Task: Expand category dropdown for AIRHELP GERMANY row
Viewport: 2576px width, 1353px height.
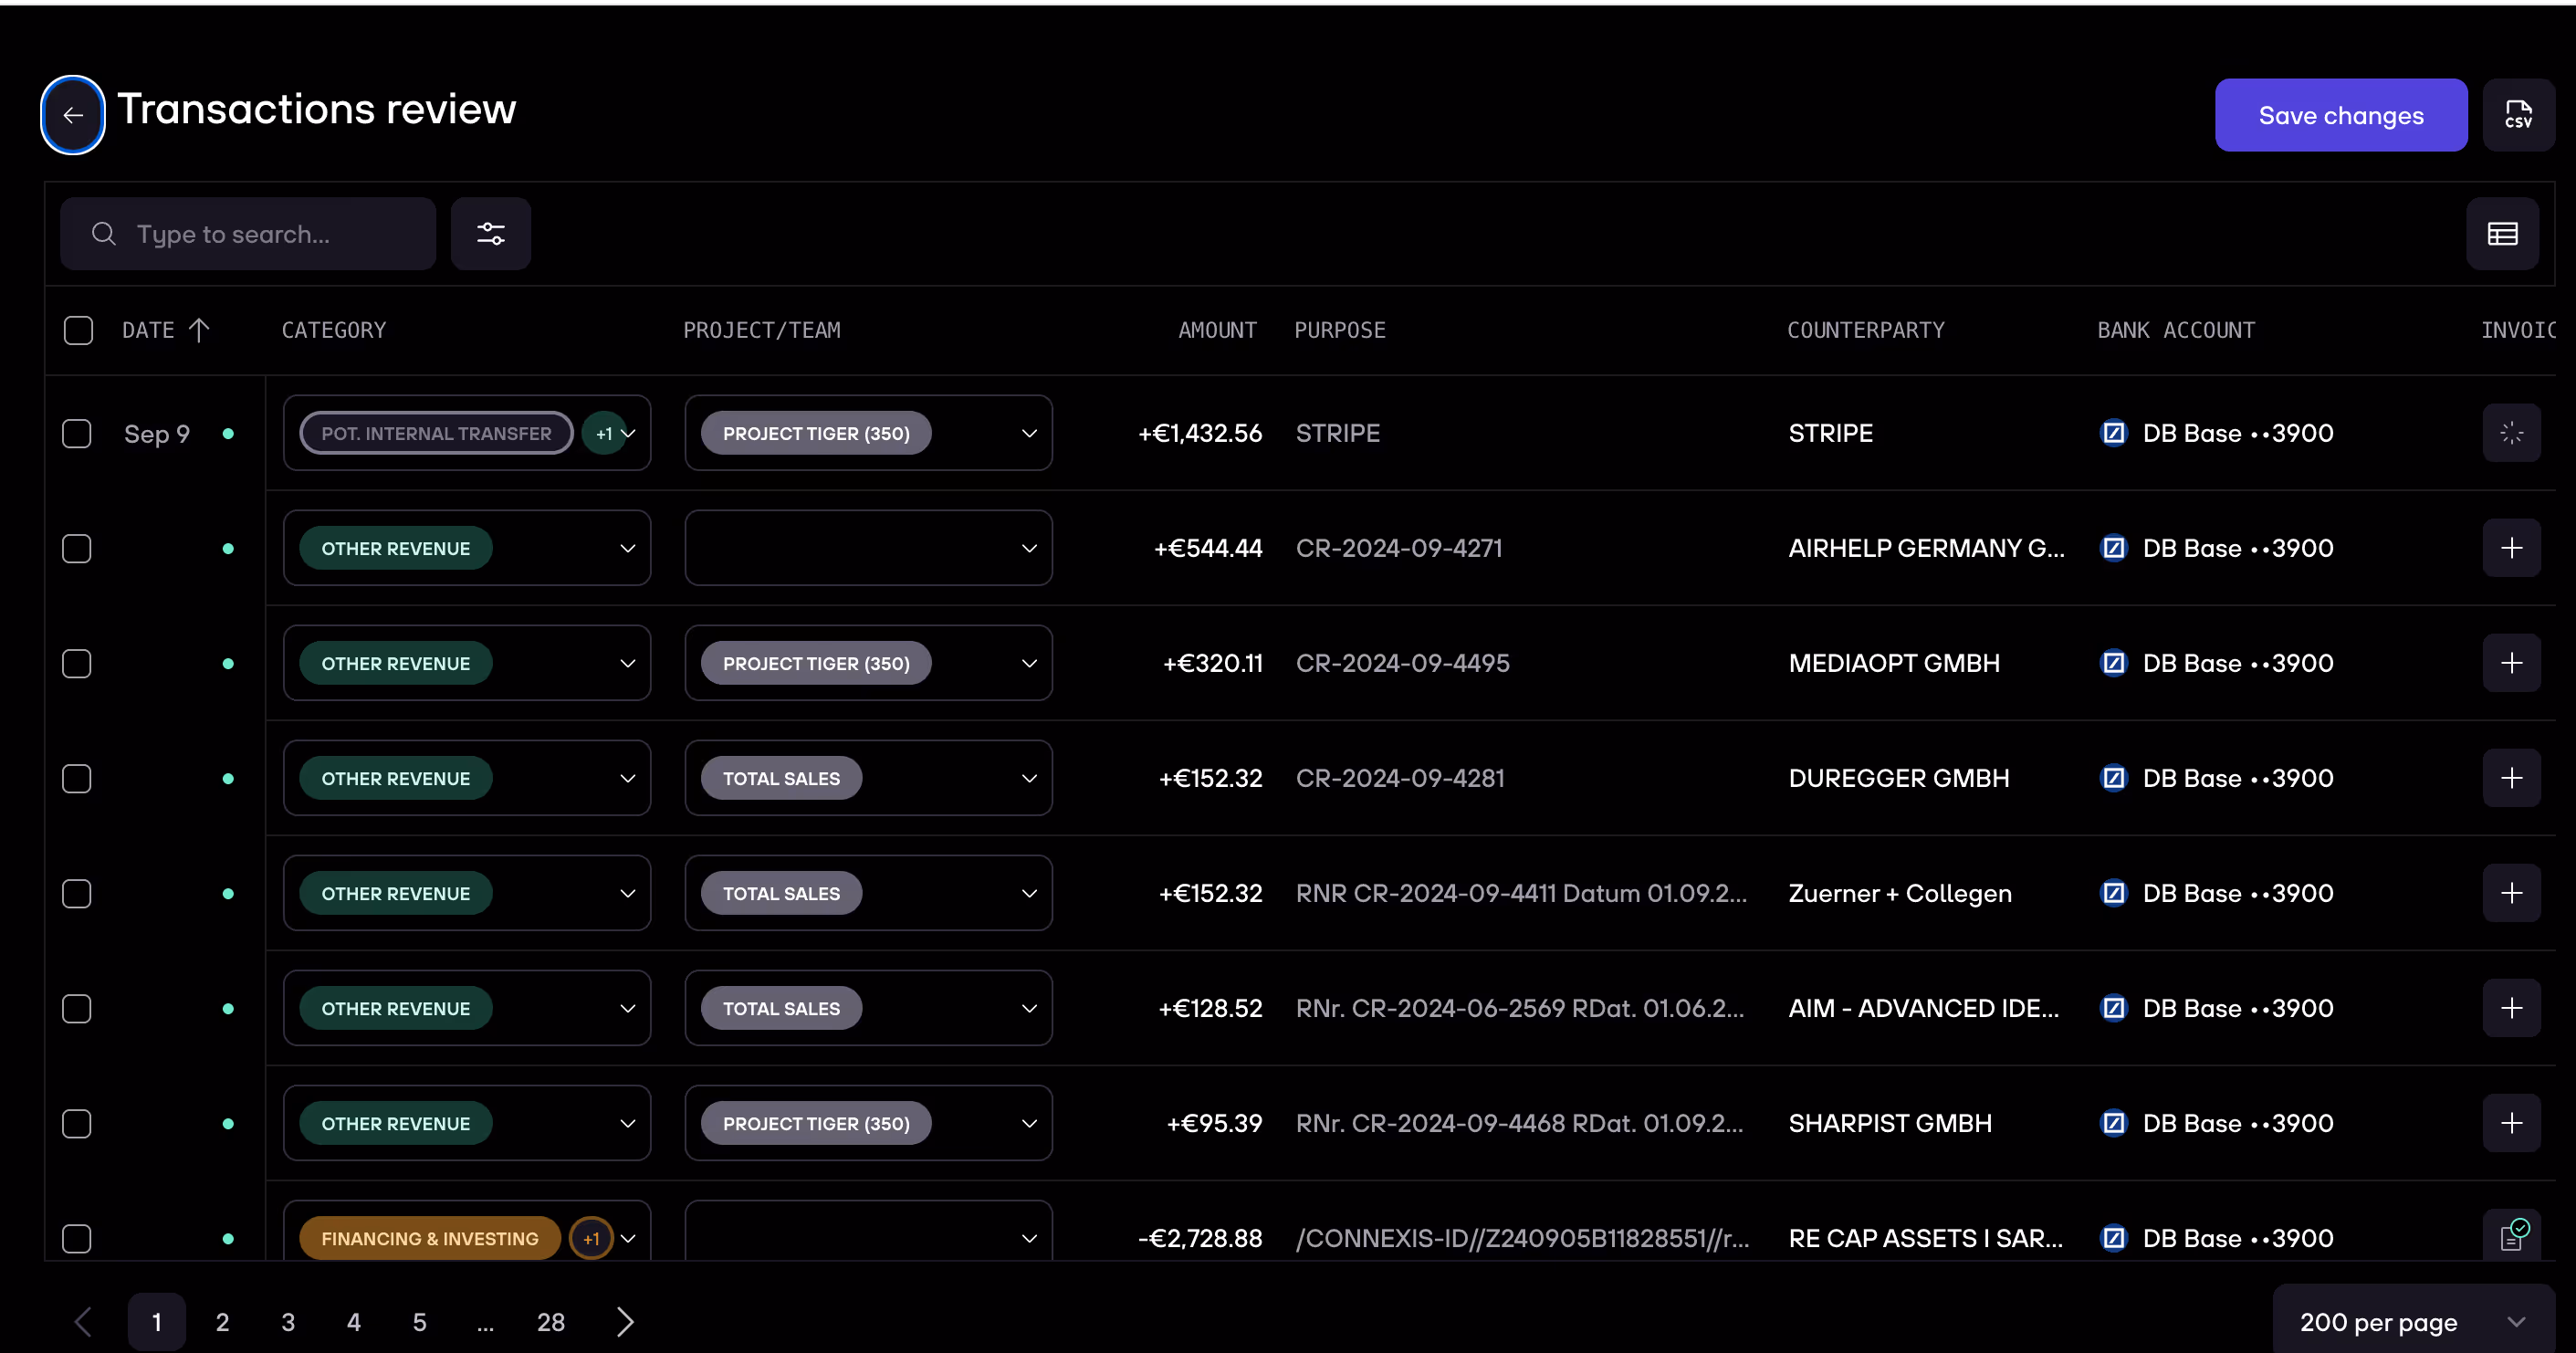Action: tap(627, 548)
